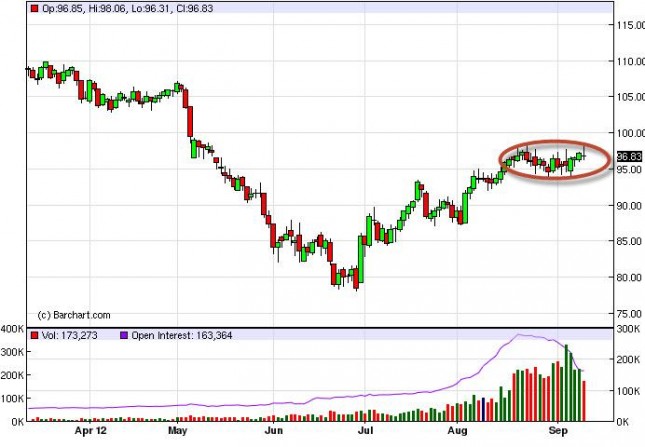Click the 105.00 price axis label
Viewport: 645px width, 447px height.
click(630, 97)
